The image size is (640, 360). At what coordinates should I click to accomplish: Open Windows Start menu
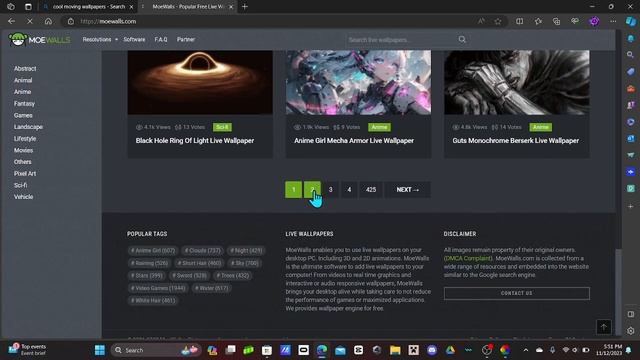pos(100,350)
